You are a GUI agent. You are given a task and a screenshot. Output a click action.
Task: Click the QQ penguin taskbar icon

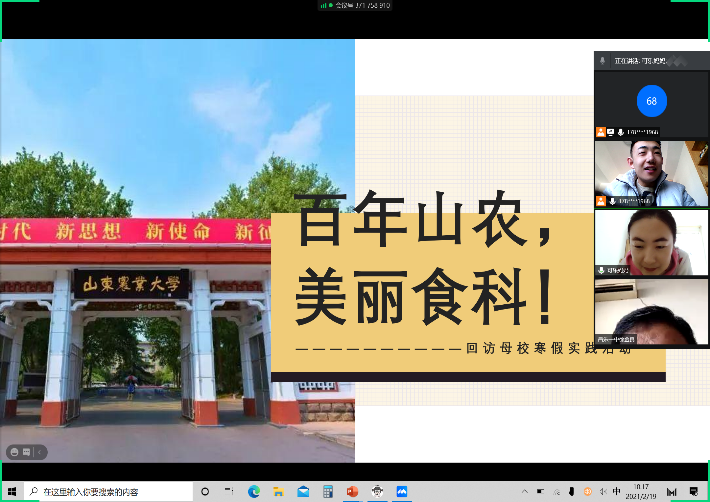[x=377, y=492]
